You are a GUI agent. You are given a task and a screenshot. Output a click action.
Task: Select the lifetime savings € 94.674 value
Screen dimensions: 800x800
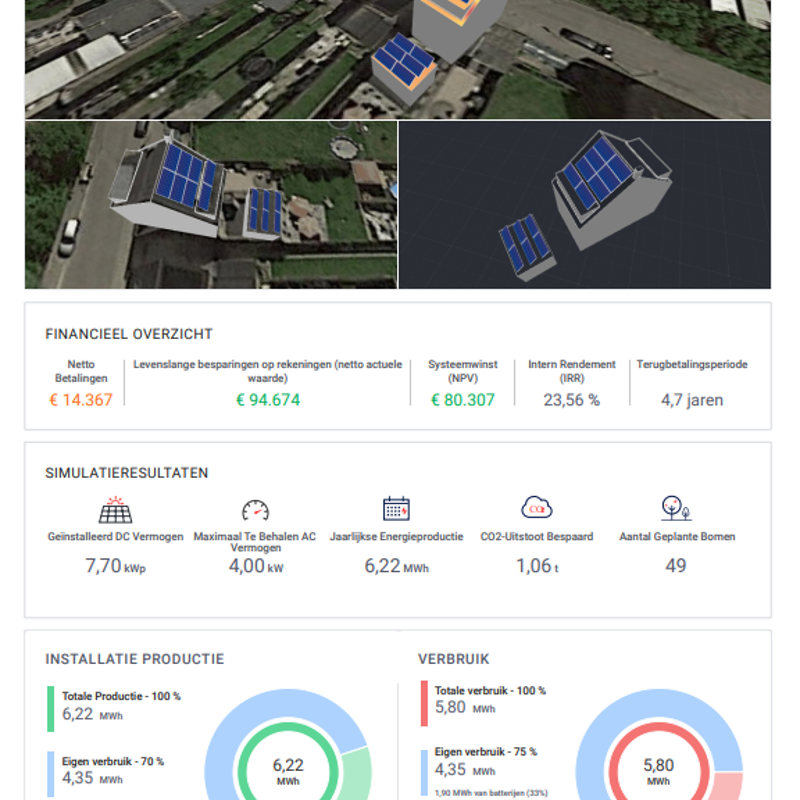pyautogui.click(x=268, y=400)
